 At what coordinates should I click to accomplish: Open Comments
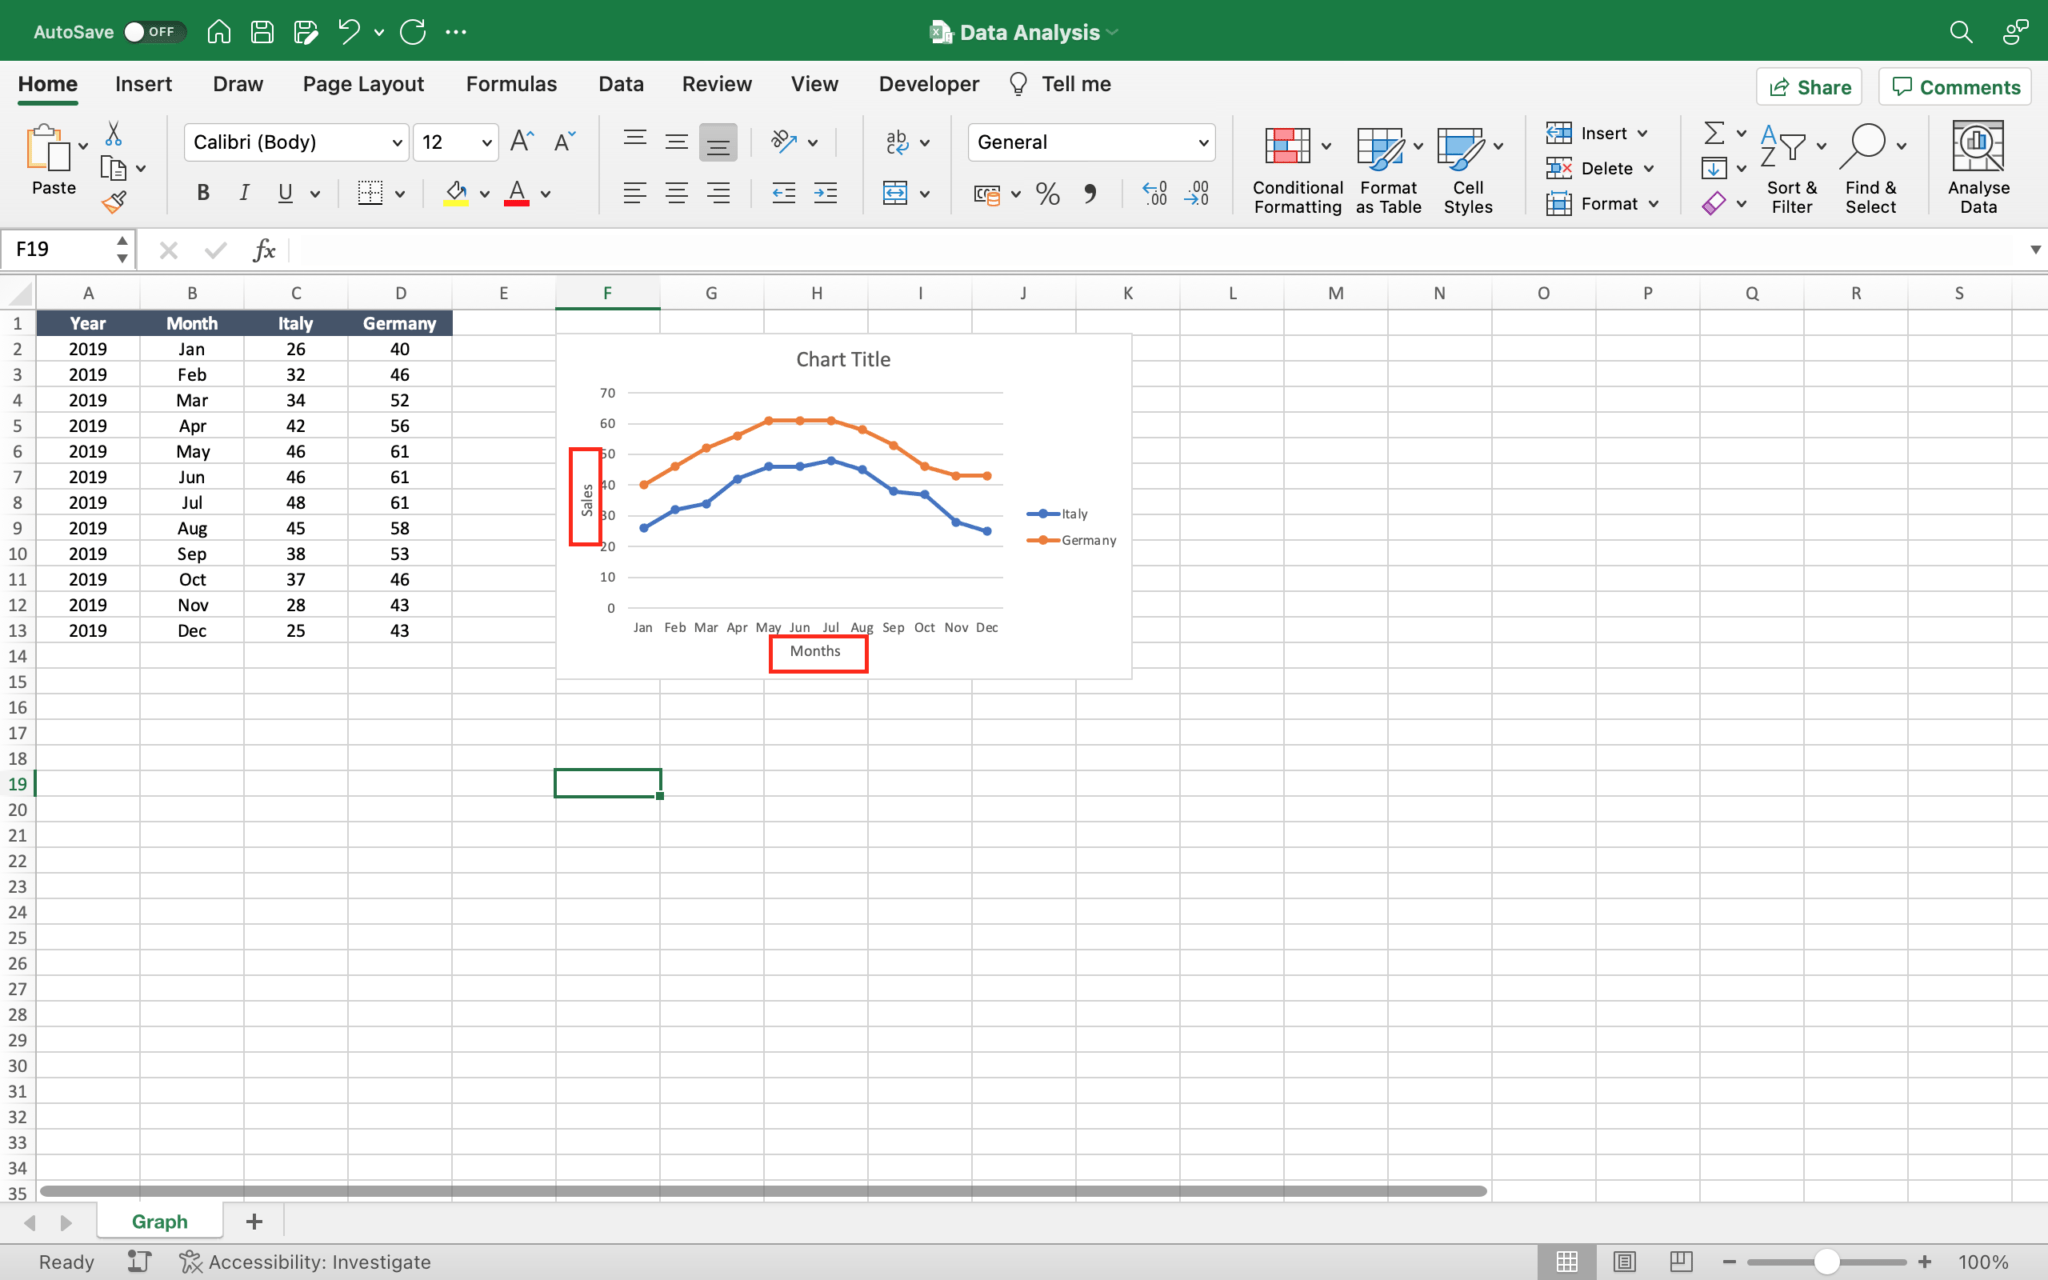coord(1953,87)
